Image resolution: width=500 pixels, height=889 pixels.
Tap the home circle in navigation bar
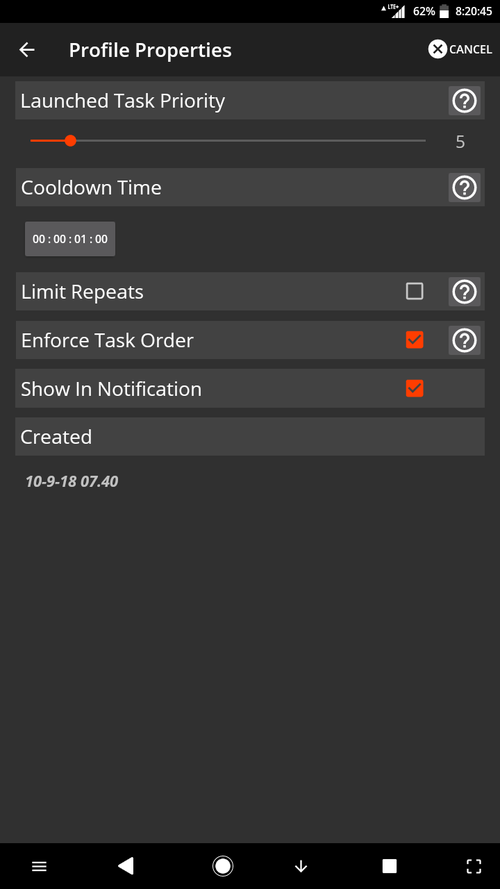[x=222, y=866]
